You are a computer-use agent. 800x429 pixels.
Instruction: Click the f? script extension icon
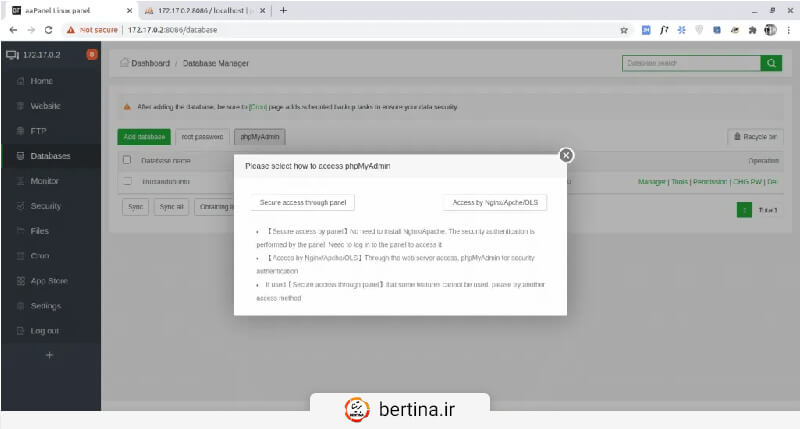point(663,30)
